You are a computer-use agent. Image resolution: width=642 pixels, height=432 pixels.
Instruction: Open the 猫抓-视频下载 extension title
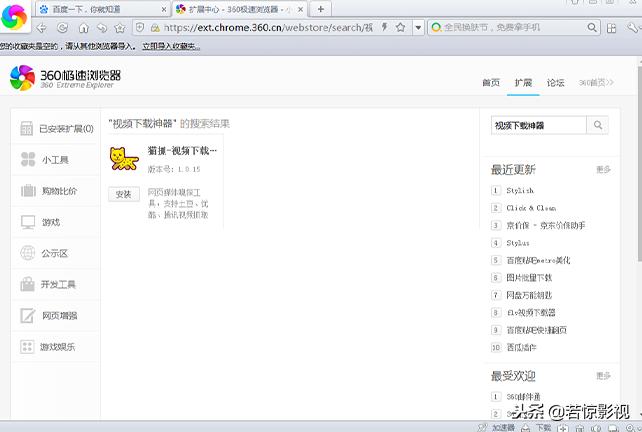pyautogui.click(x=182, y=151)
